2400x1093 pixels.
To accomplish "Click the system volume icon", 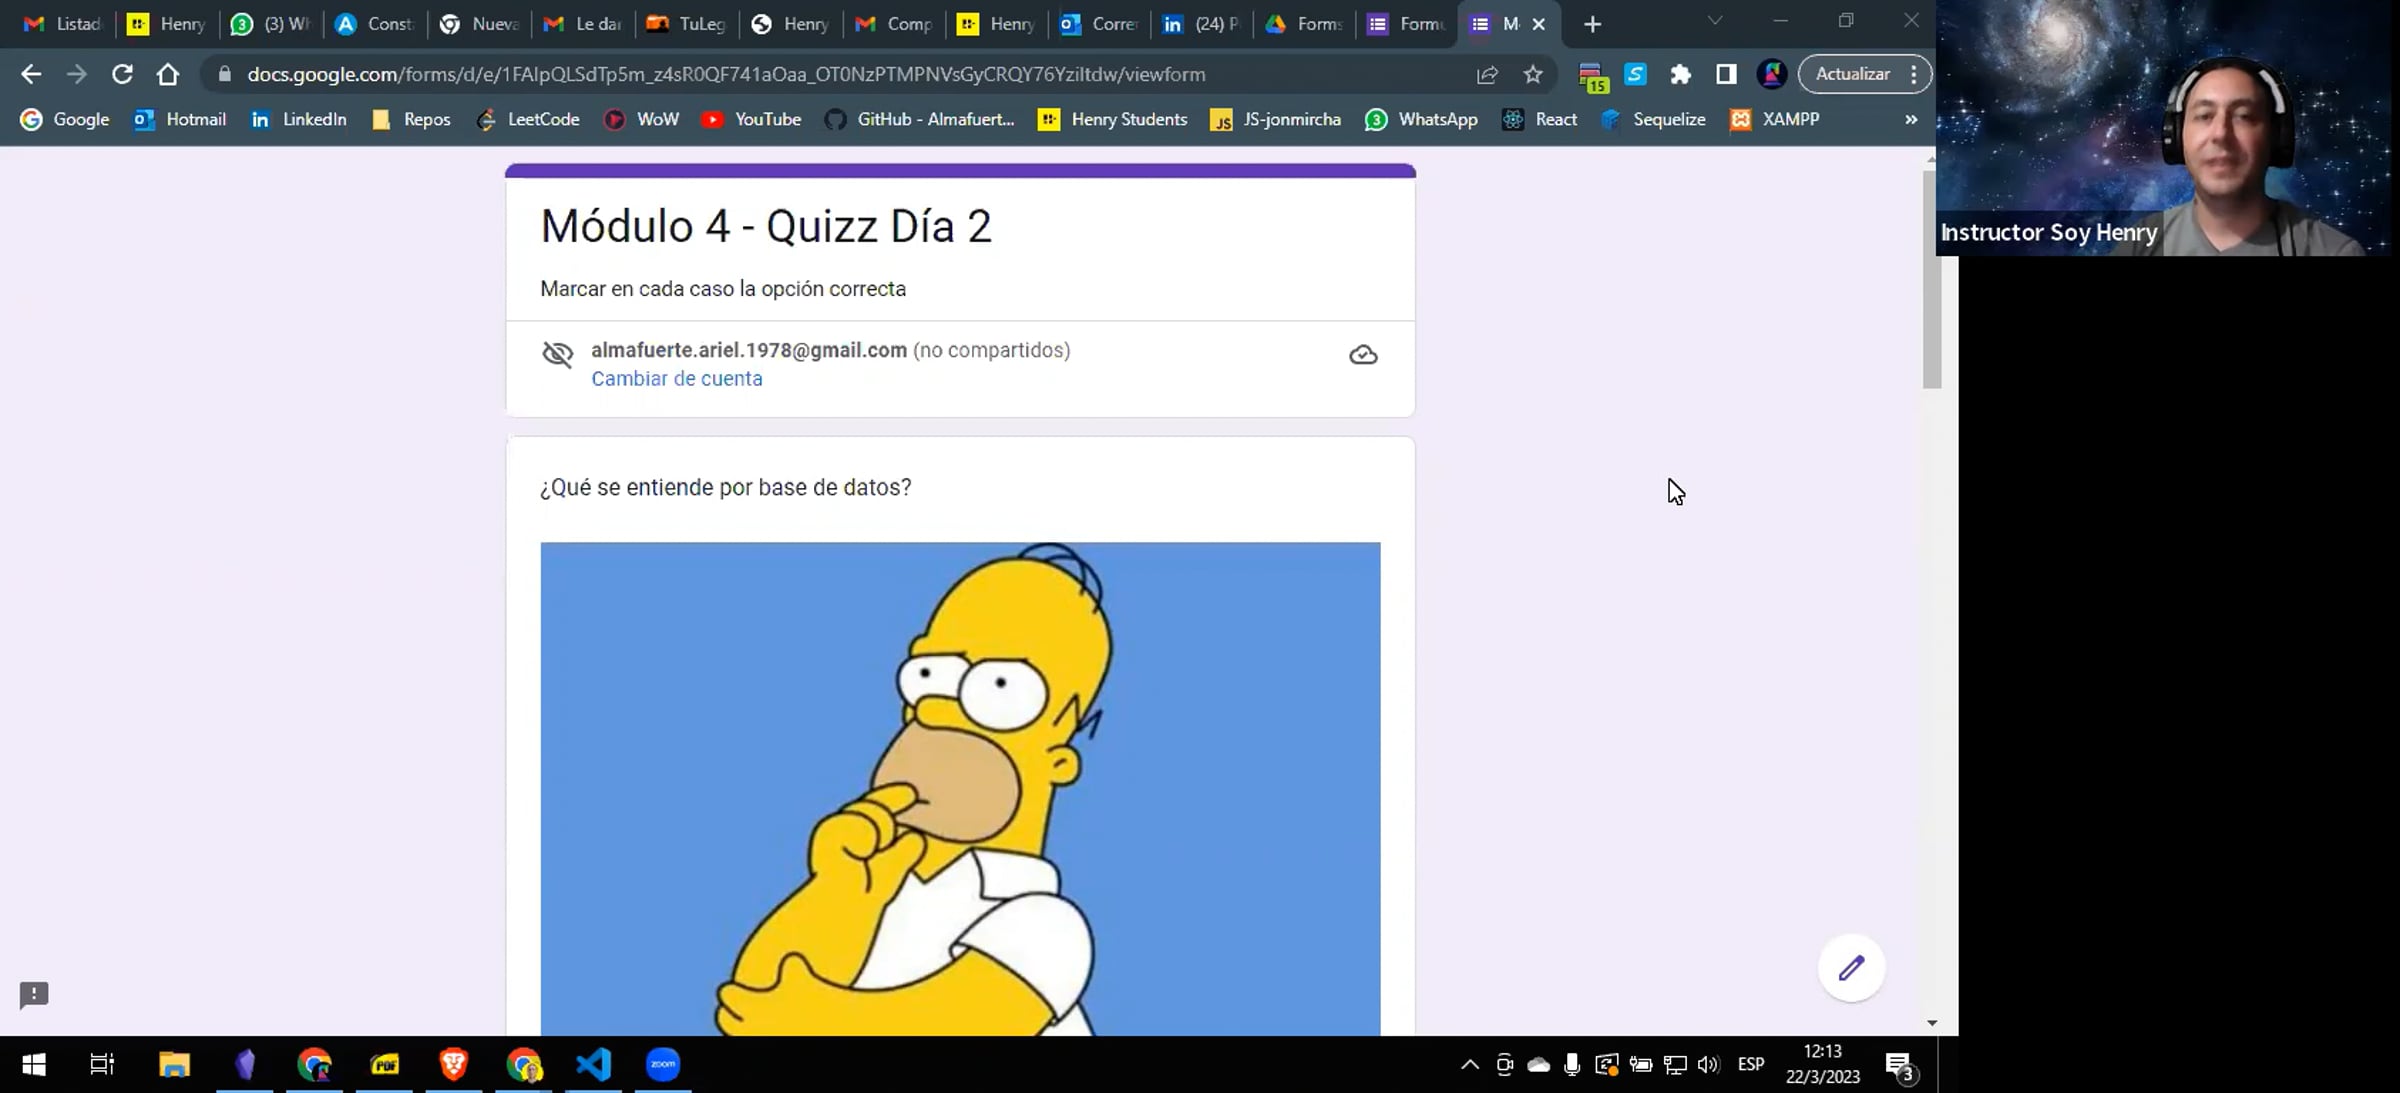I will pyautogui.click(x=1708, y=1064).
